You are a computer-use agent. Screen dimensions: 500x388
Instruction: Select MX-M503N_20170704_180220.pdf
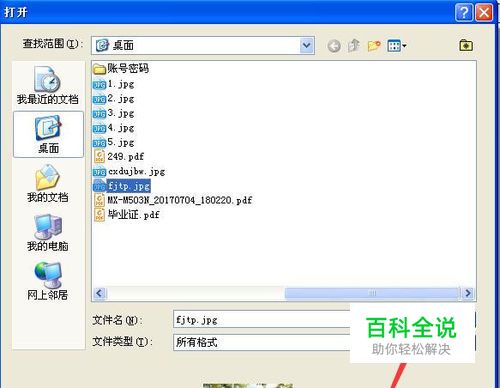click(x=173, y=200)
